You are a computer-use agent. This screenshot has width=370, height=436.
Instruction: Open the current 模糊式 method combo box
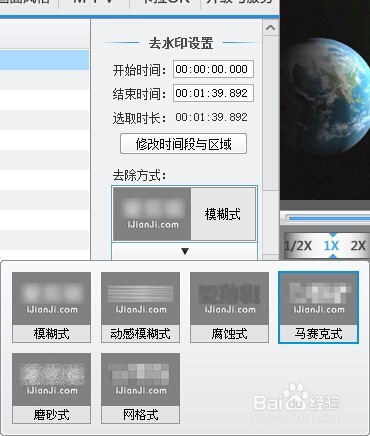click(x=184, y=214)
